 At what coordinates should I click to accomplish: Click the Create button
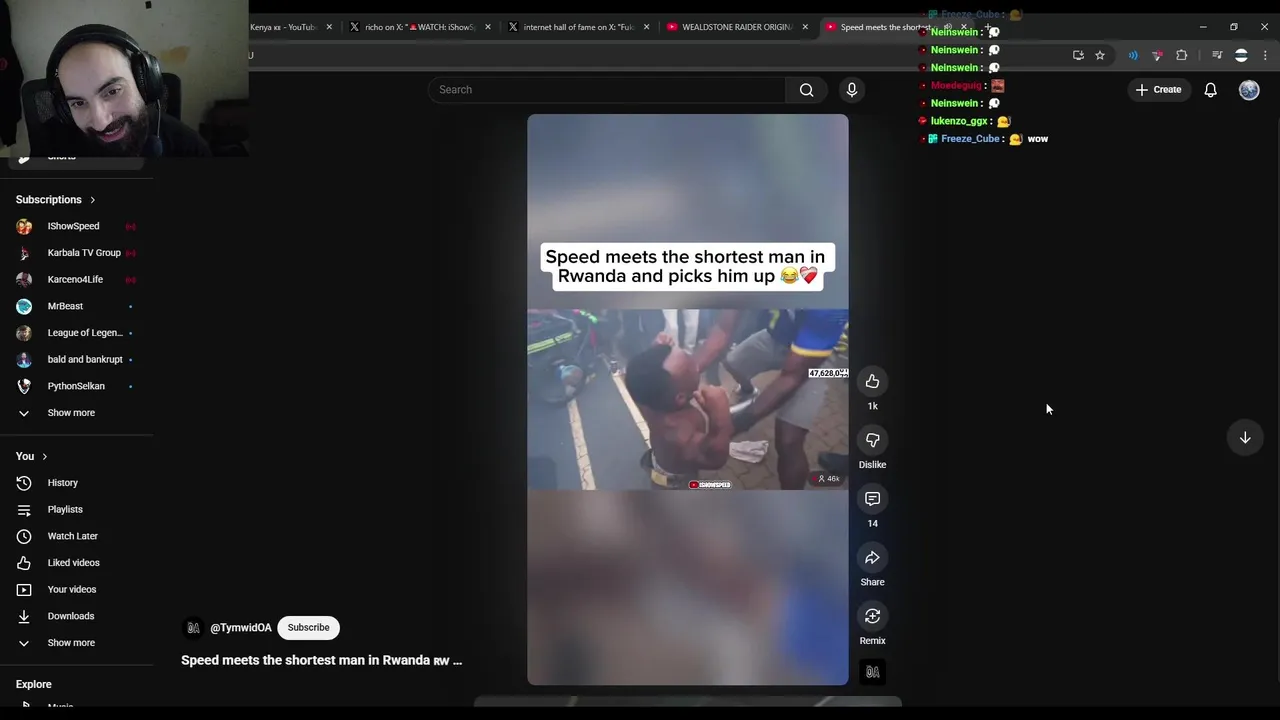coord(1159,90)
